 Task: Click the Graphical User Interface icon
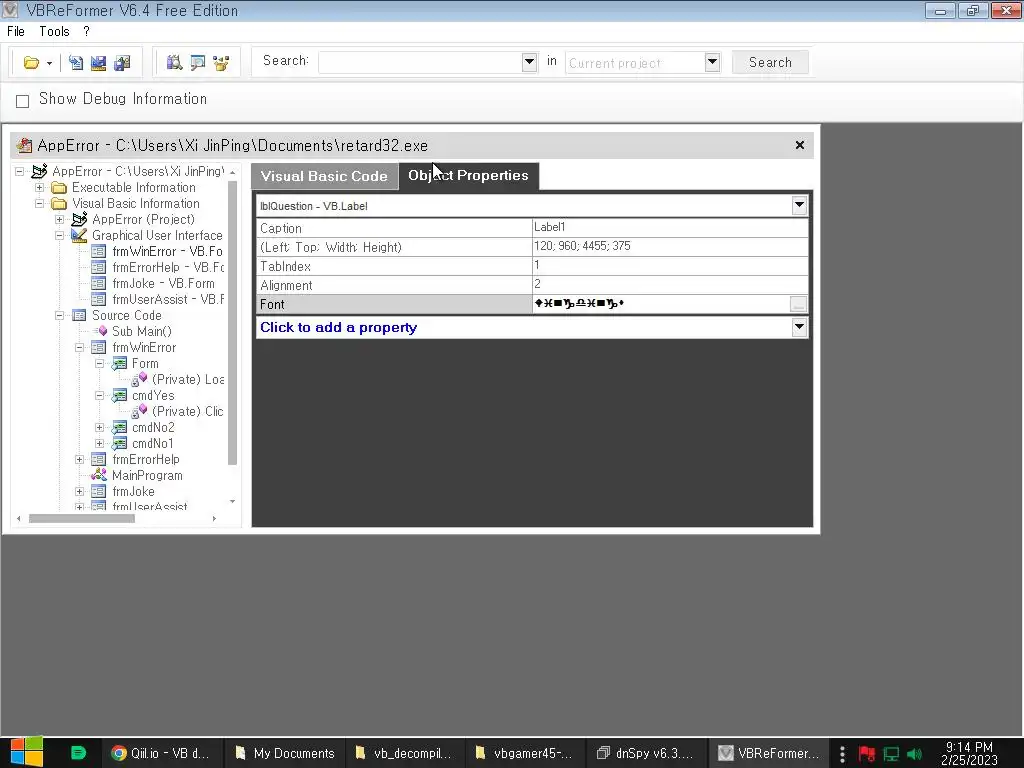(x=79, y=235)
